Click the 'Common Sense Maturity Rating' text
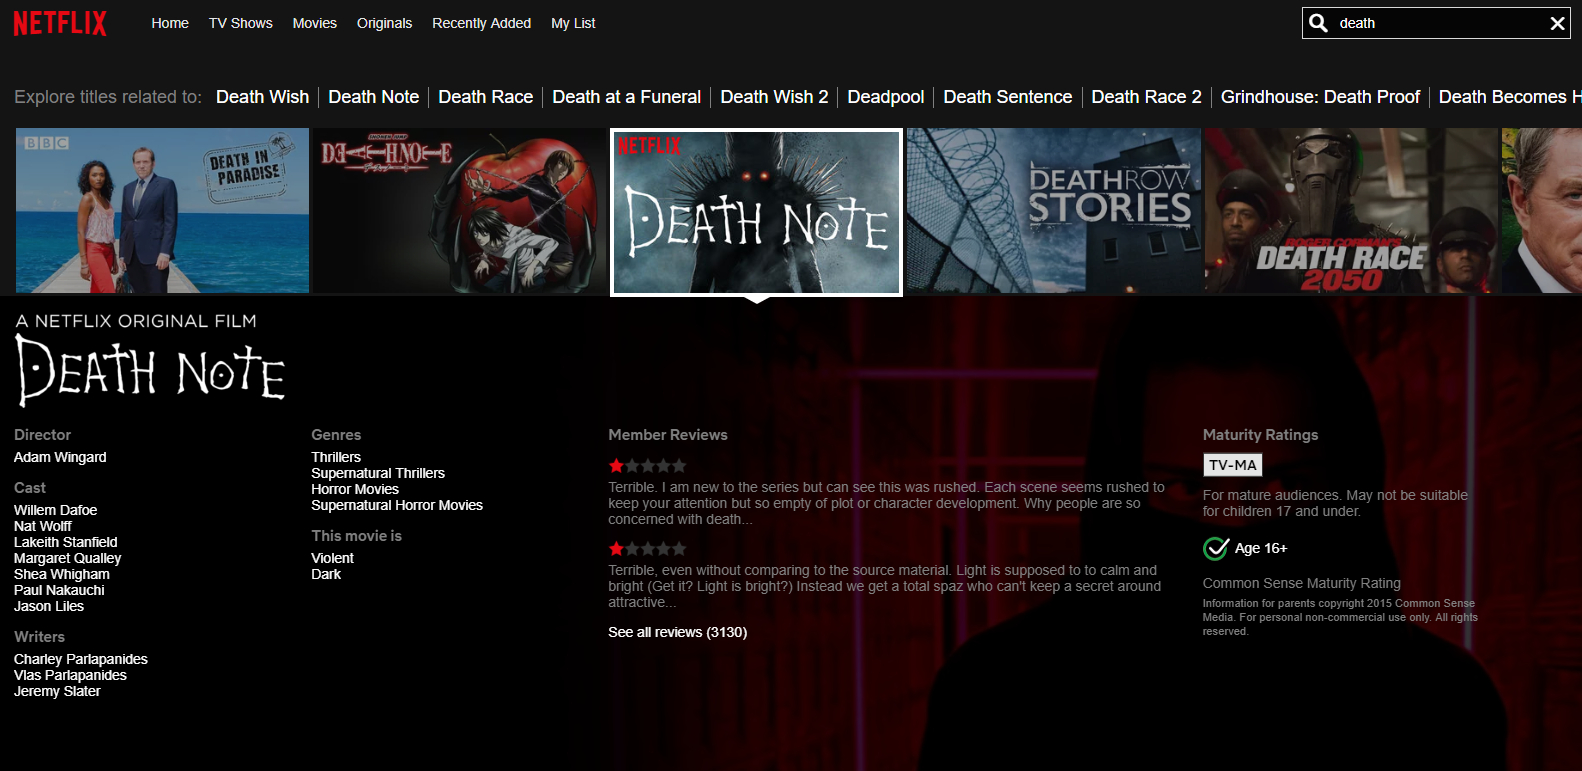 click(1301, 583)
